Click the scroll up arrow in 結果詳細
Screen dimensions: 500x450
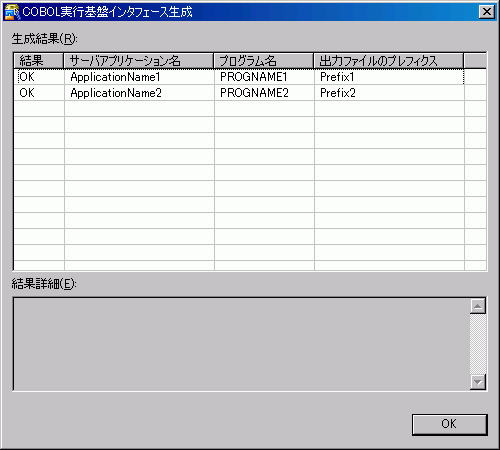coord(478,306)
